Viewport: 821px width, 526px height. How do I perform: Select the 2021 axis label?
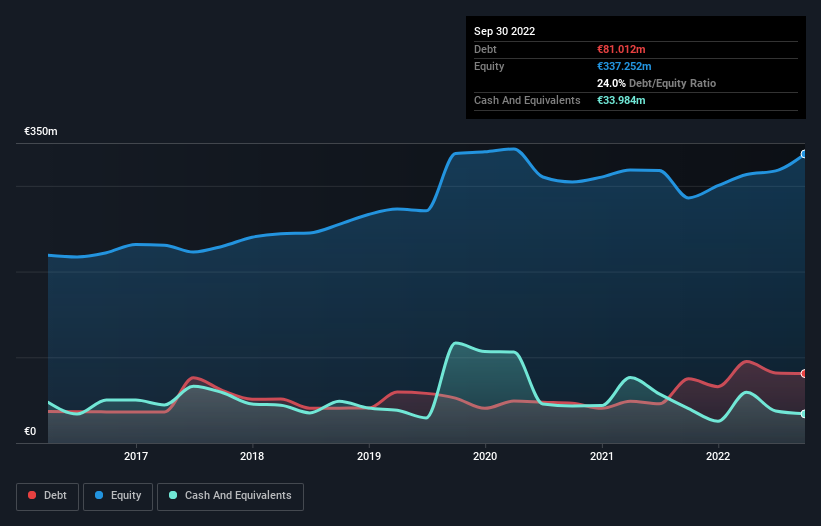(602, 456)
